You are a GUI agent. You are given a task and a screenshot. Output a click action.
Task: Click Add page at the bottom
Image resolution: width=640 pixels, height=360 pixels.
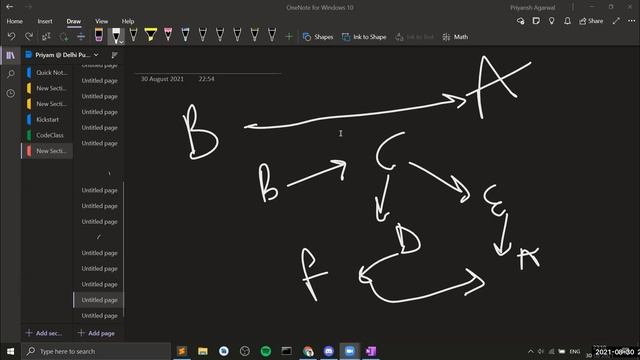(x=96, y=333)
